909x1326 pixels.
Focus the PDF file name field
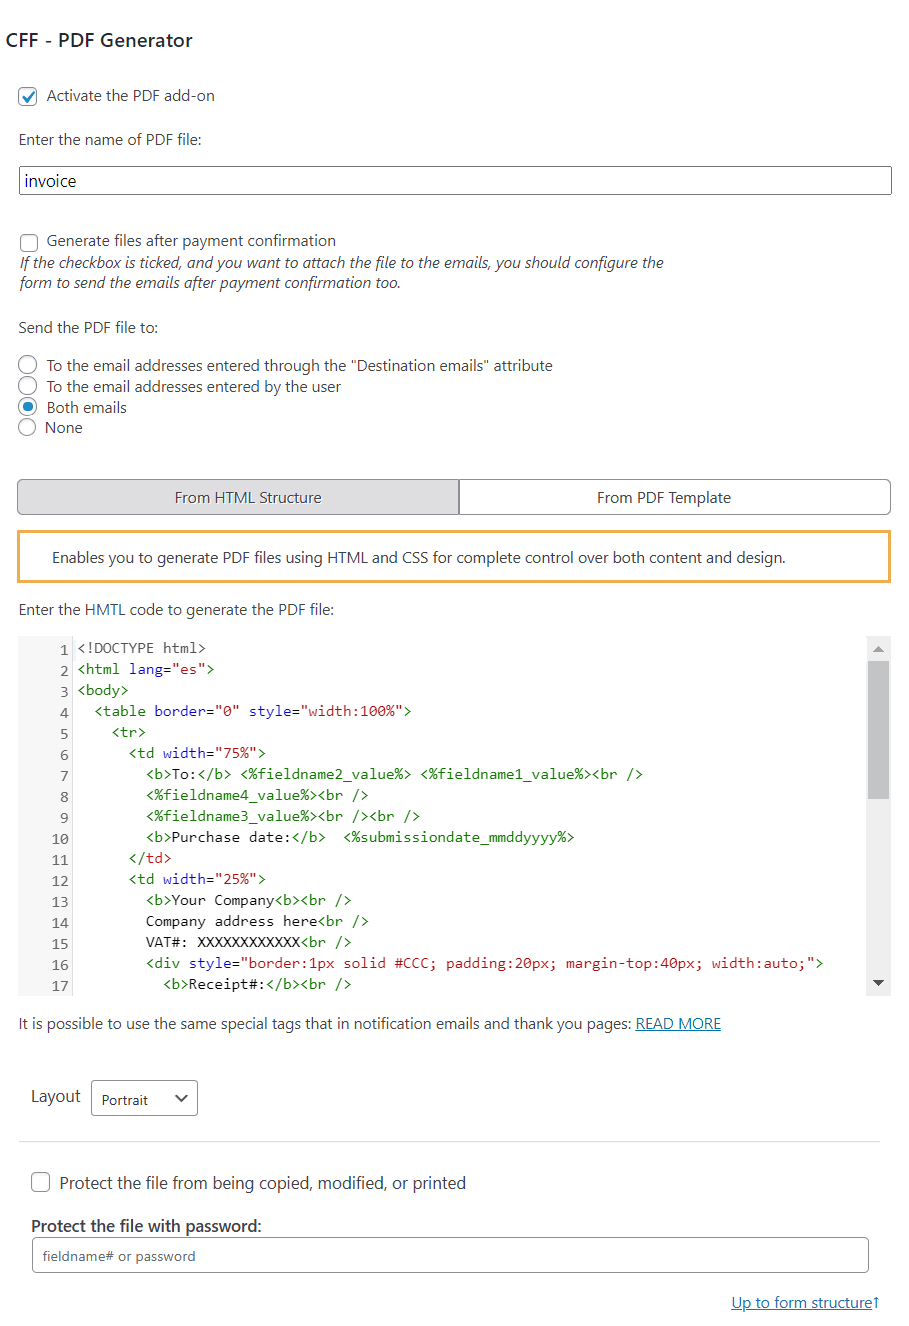point(455,181)
